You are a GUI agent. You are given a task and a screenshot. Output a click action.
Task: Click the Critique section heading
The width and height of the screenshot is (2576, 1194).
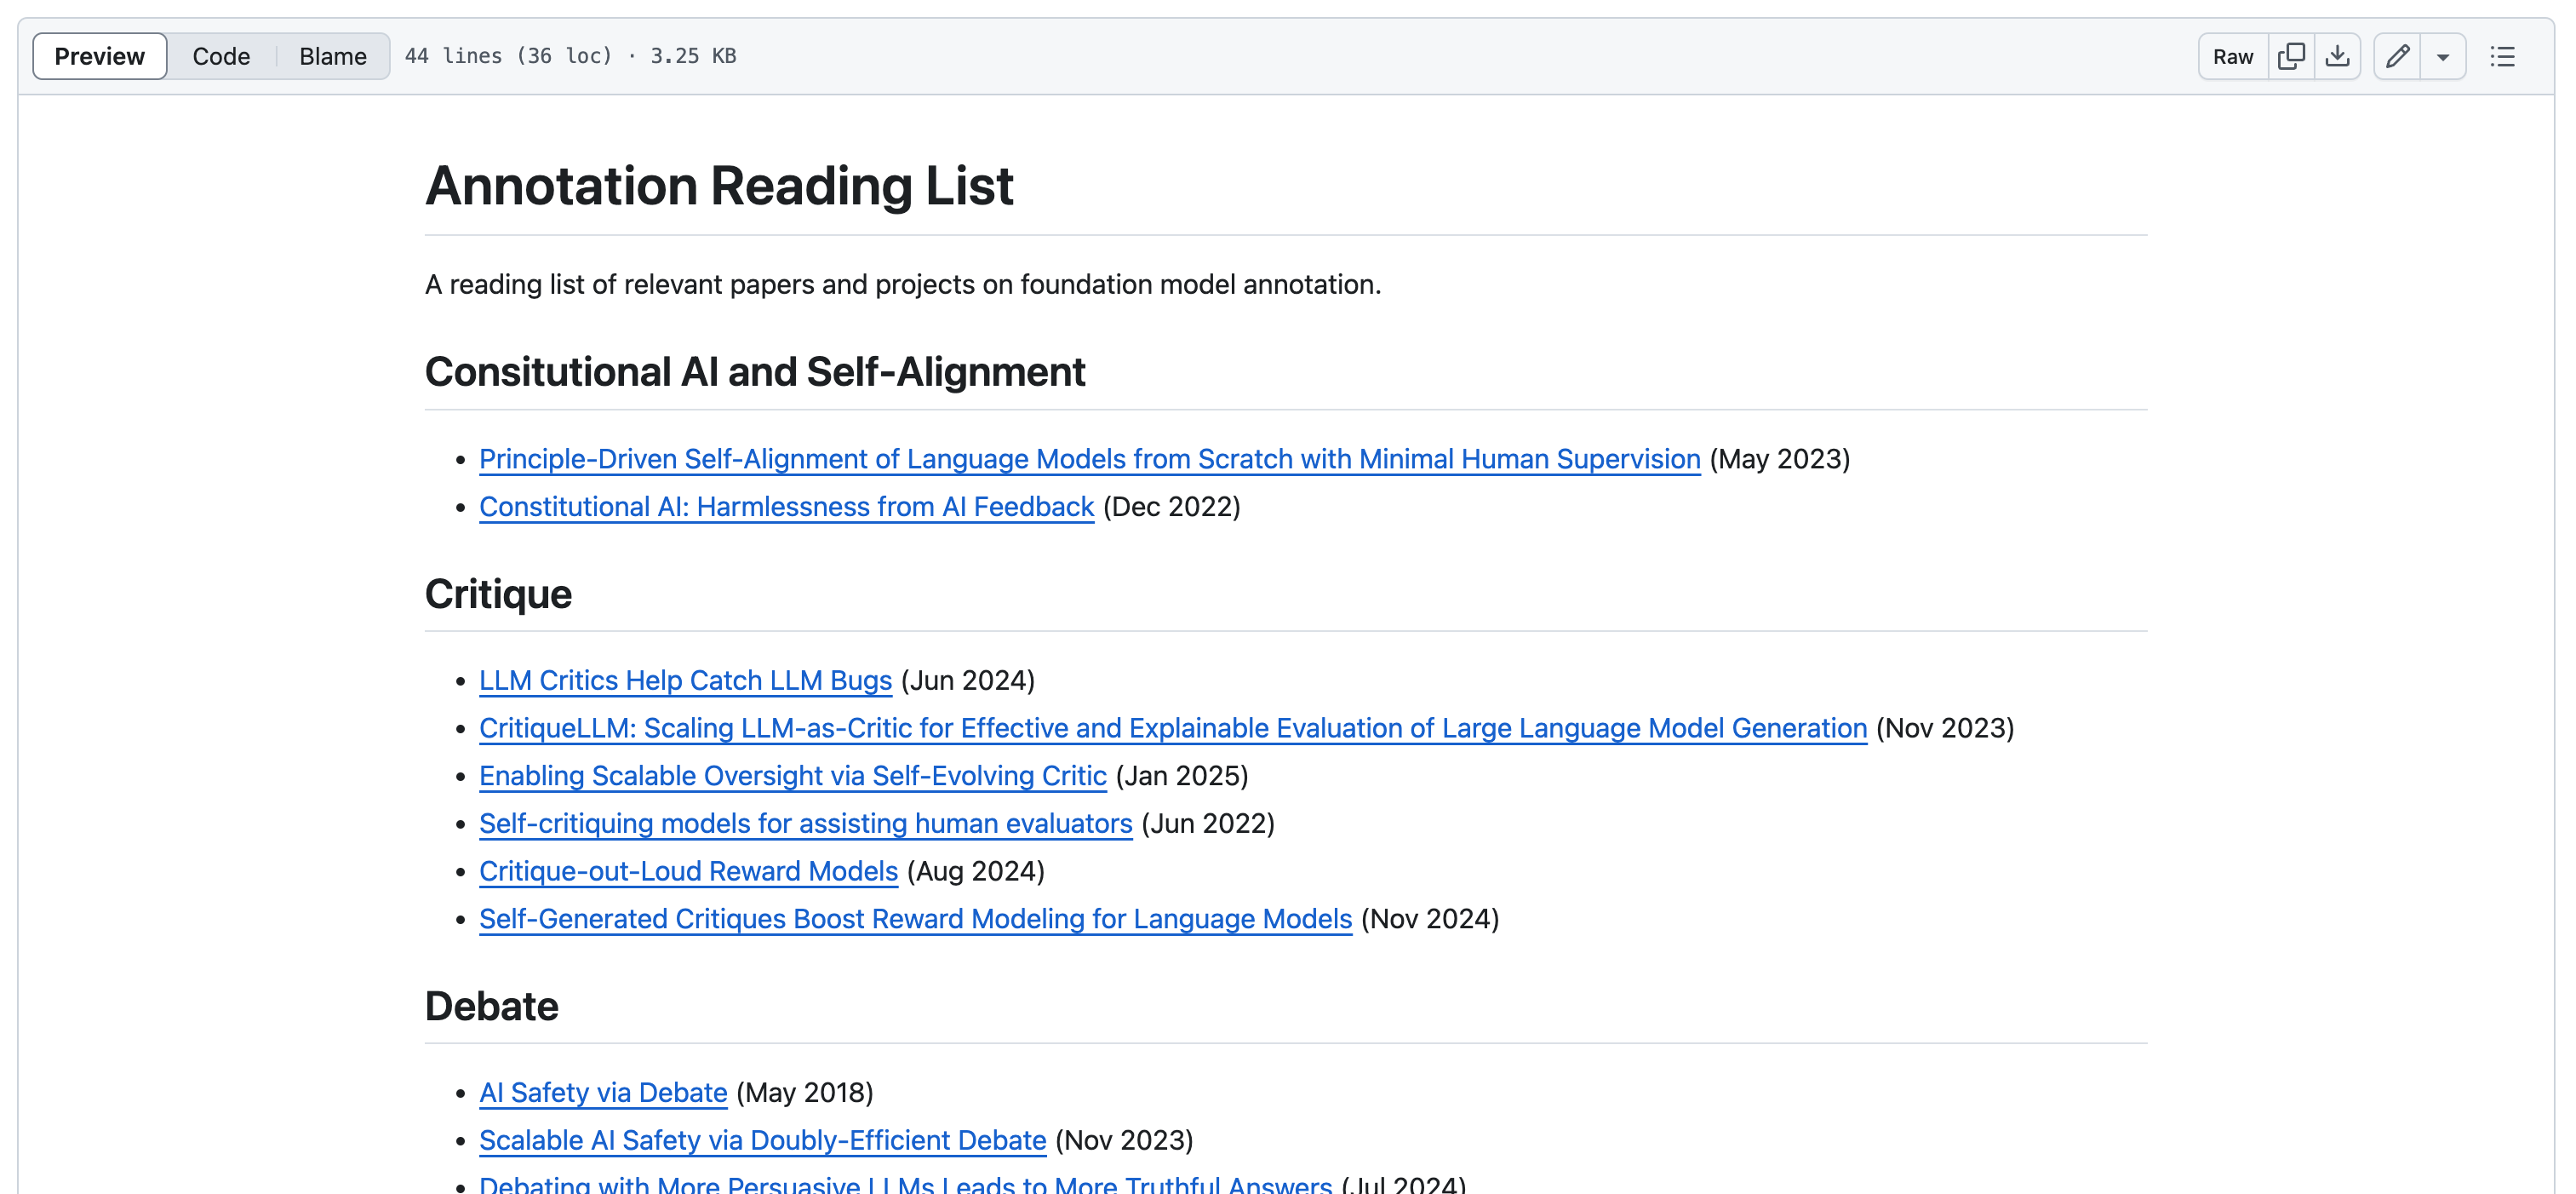498,594
